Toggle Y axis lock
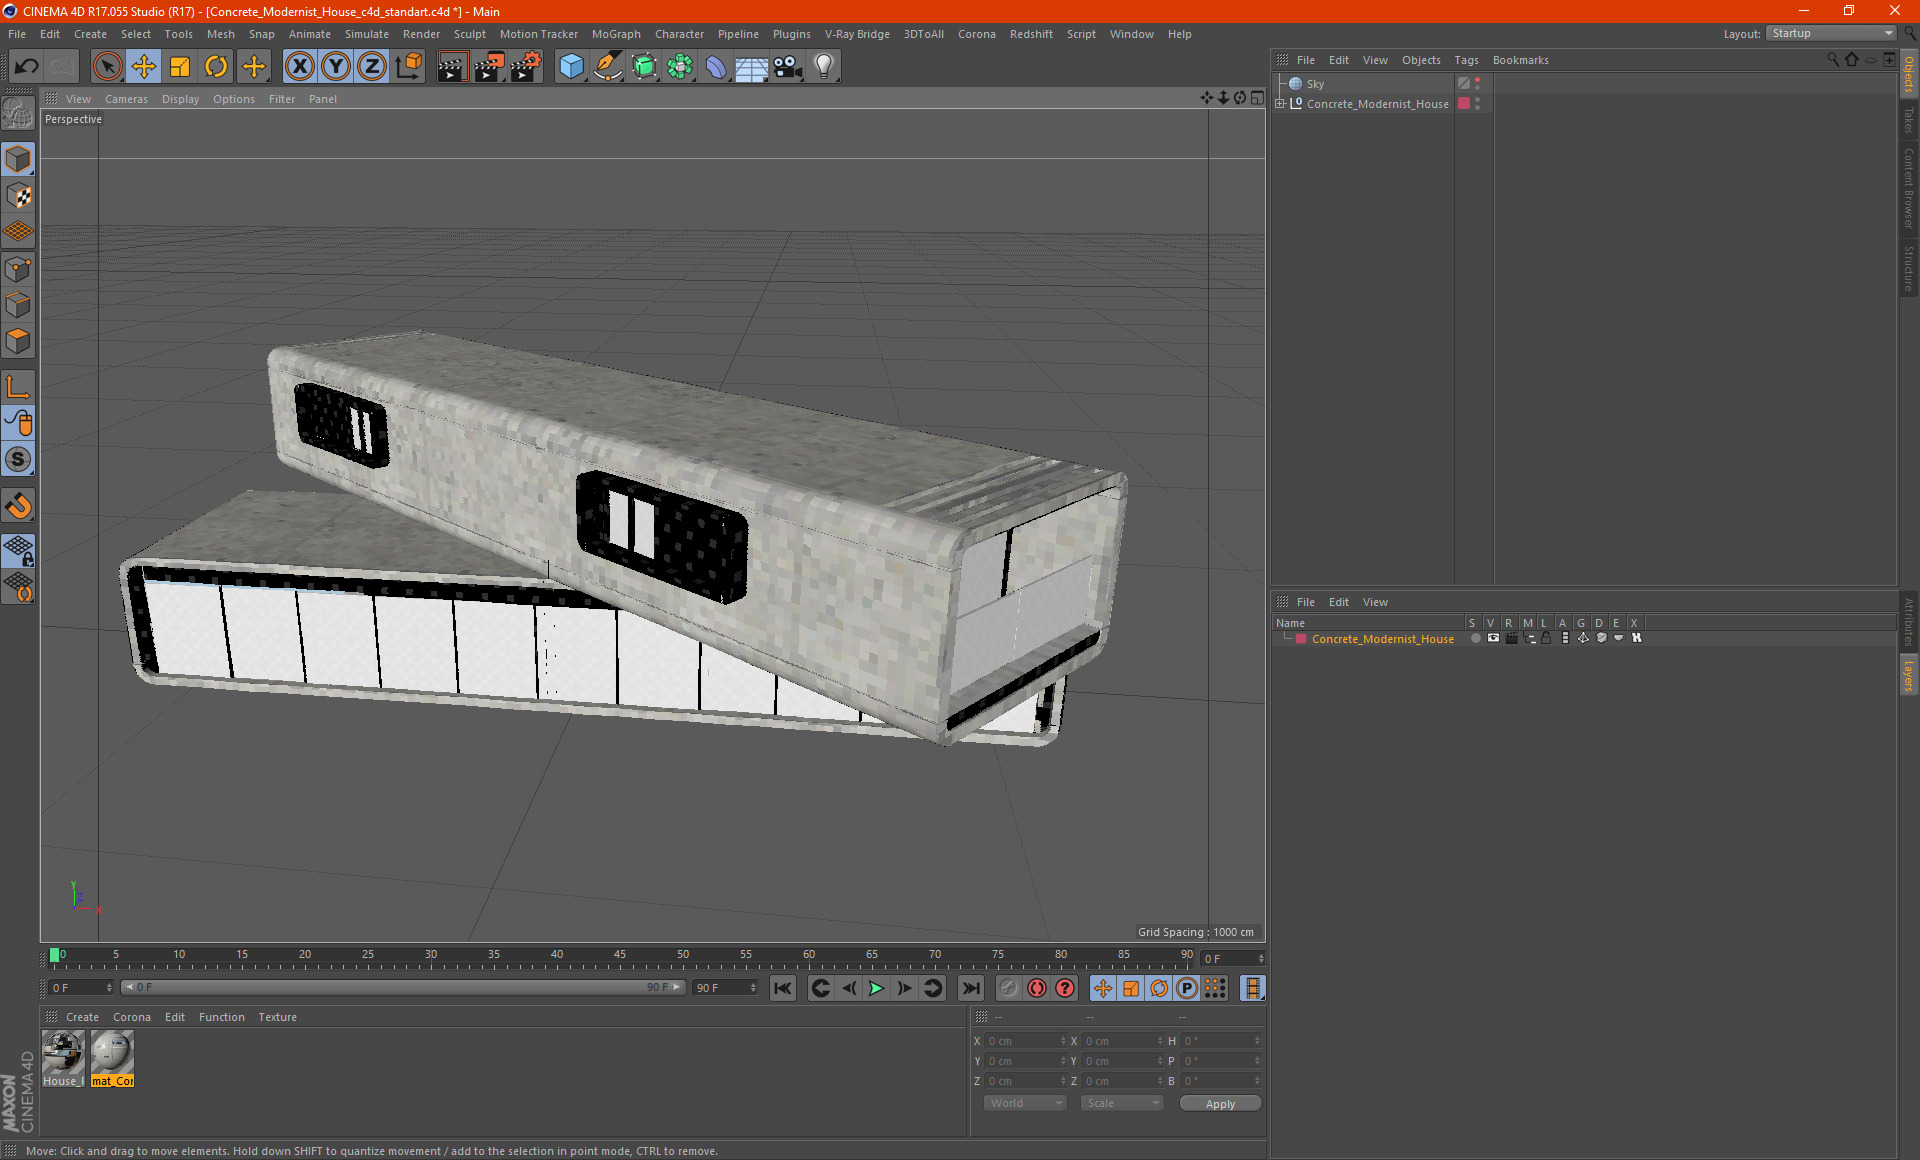This screenshot has width=1920, height=1160. point(336,67)
